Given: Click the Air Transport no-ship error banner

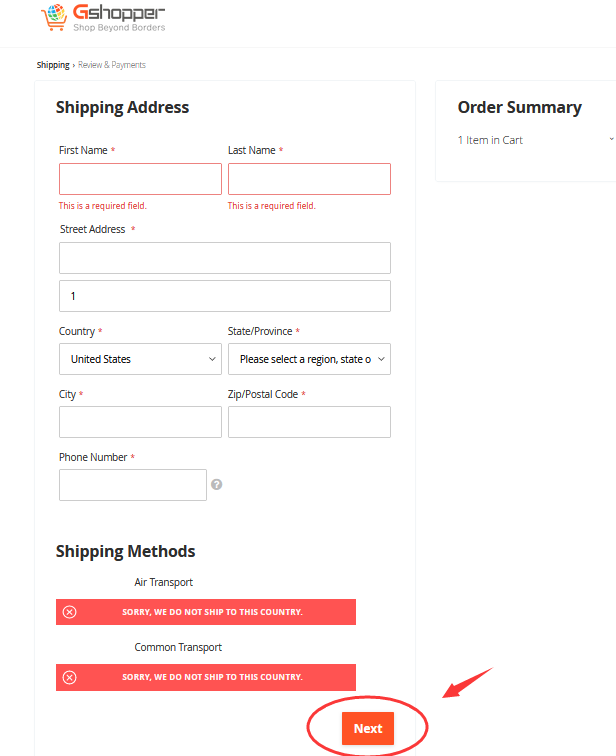Looking at the screenshot, I should point(206,612).
